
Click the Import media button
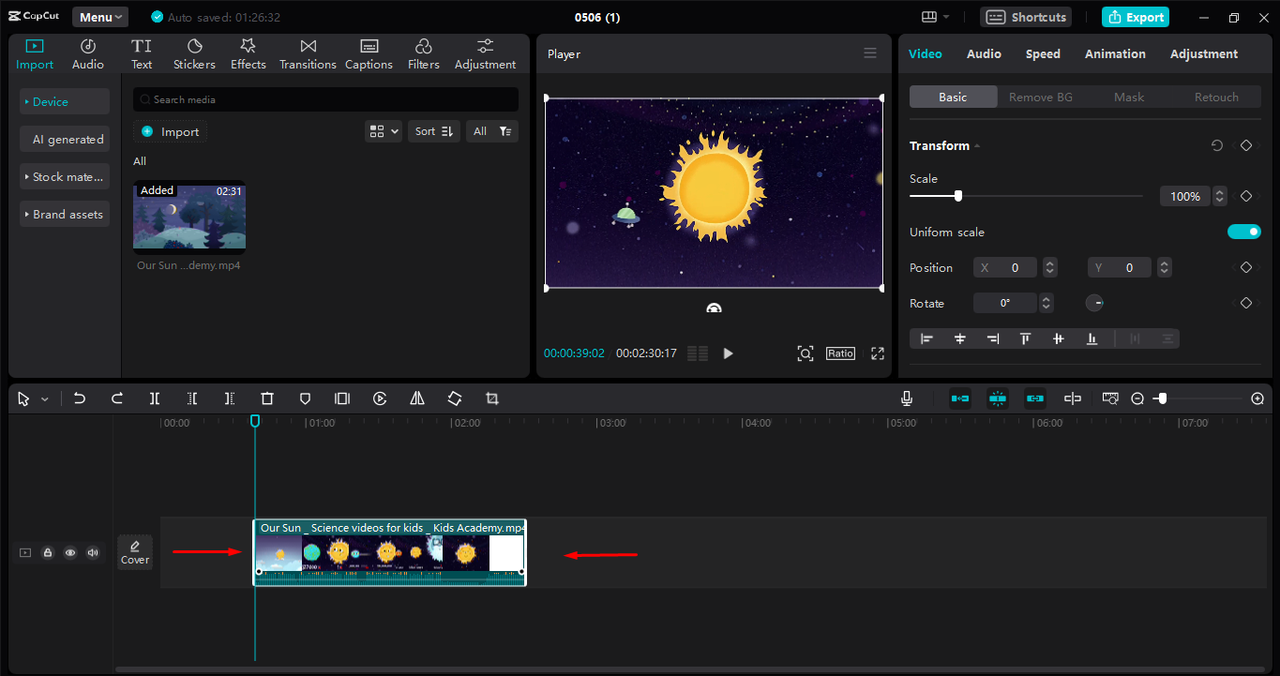coord(170,132)
